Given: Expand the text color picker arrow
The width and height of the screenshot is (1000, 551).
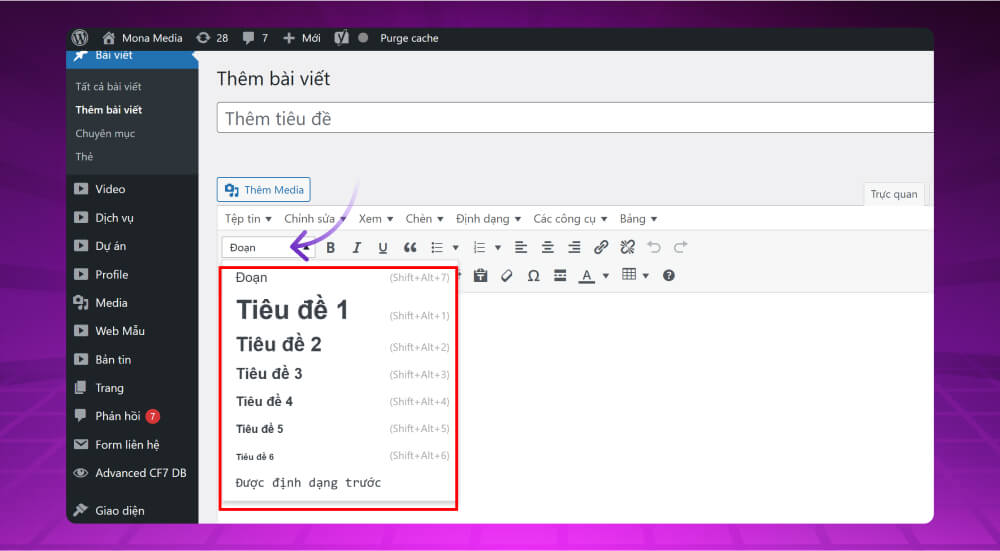Looking at the screenshot, I should [x=606, y=276].
